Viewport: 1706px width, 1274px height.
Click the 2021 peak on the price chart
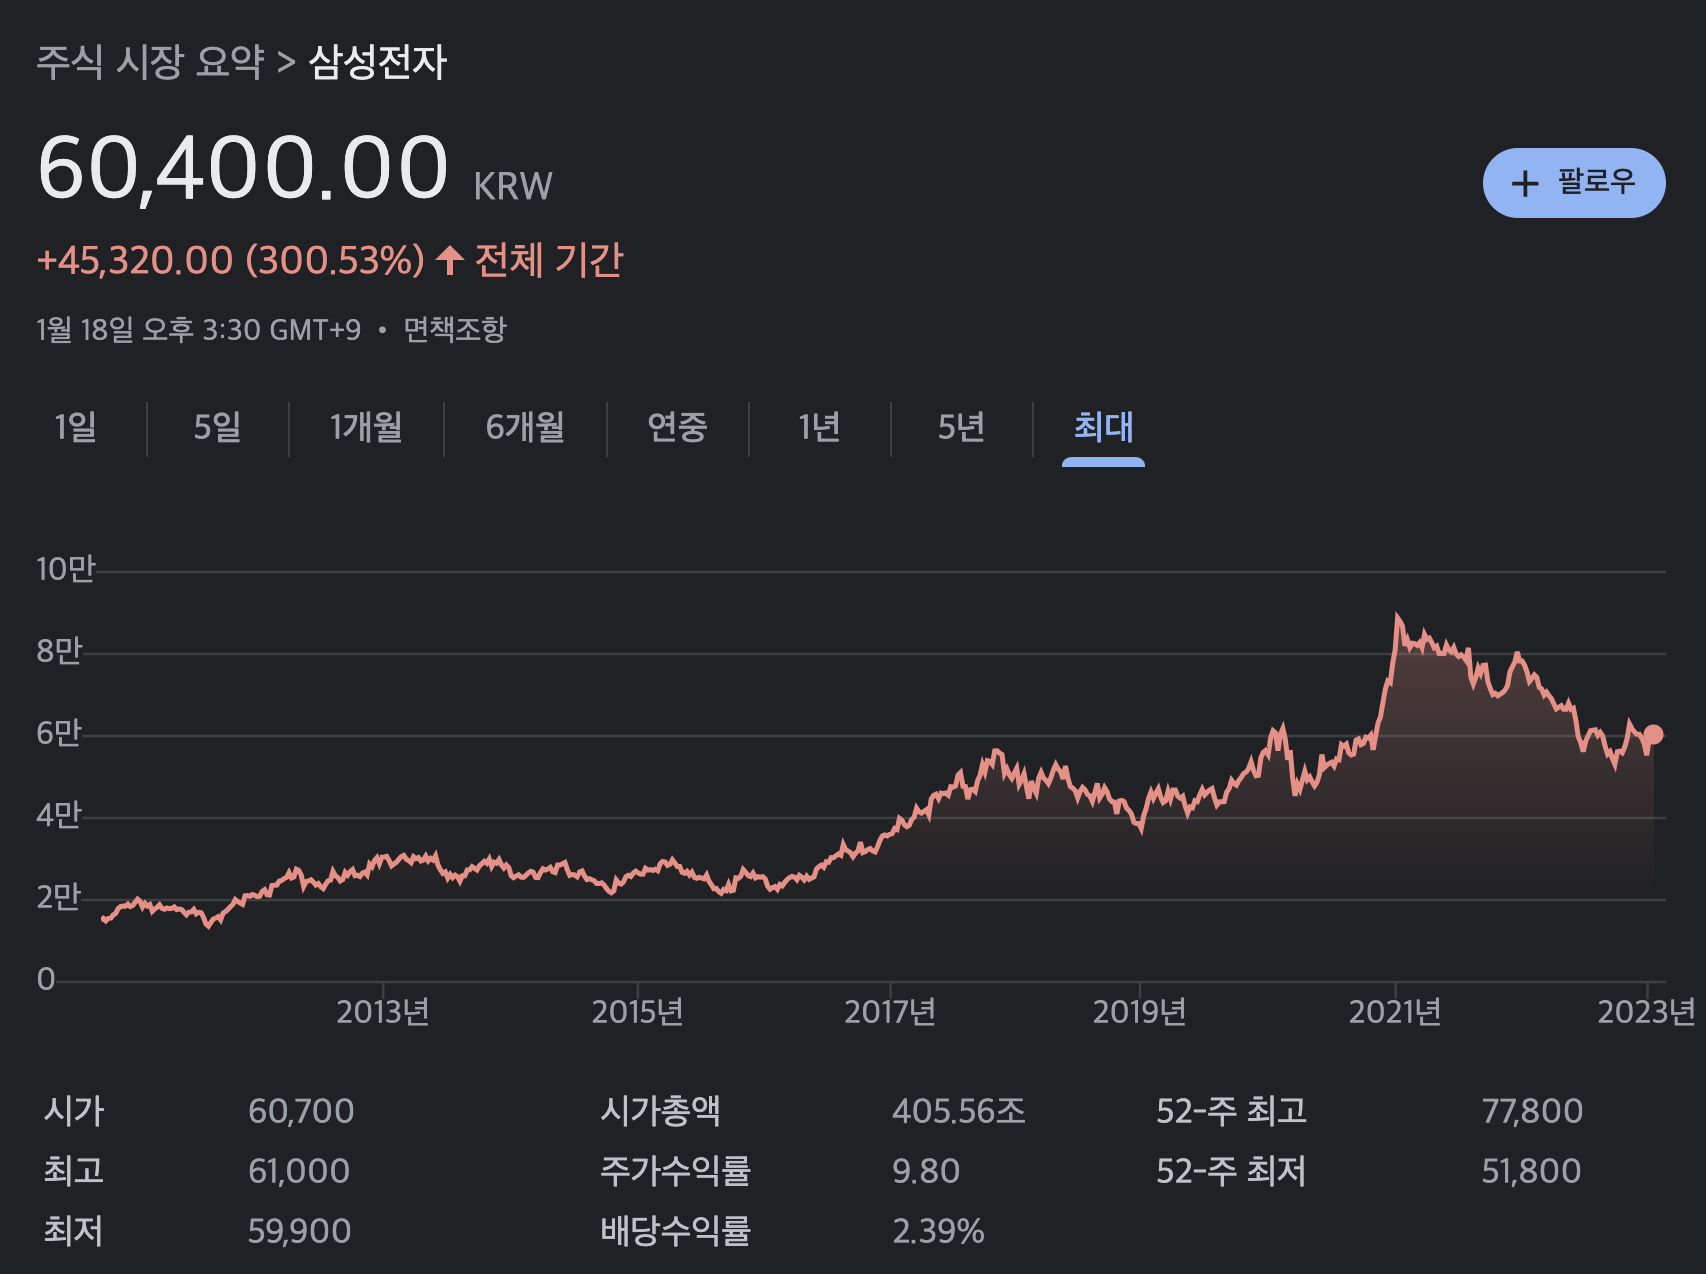[1397, 616]
